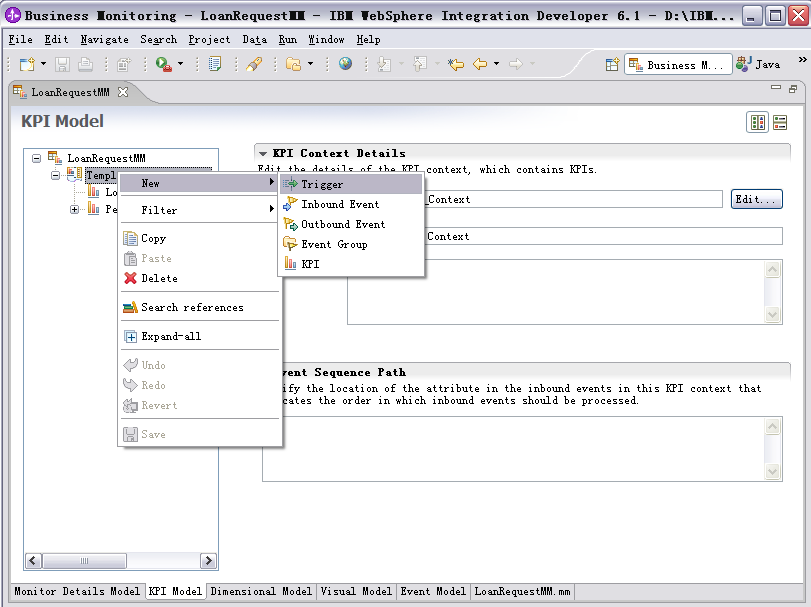Switch to Event Model tab
This screenshot has height=607, width=811.
pyautogui.click(x=433, y=591)
